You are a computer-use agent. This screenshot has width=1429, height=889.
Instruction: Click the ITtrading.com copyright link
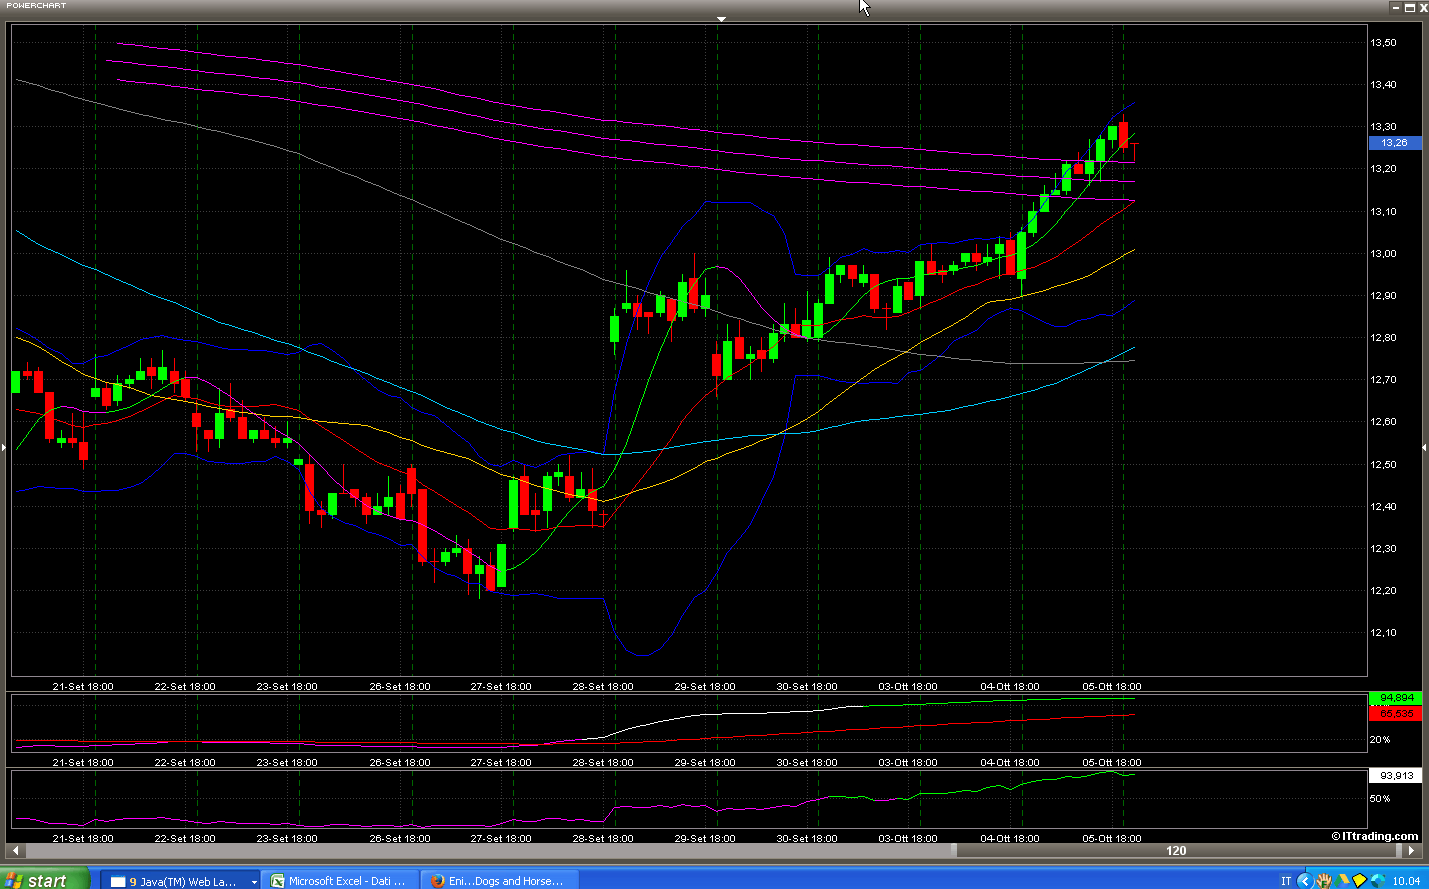(x=1374, y=836)
